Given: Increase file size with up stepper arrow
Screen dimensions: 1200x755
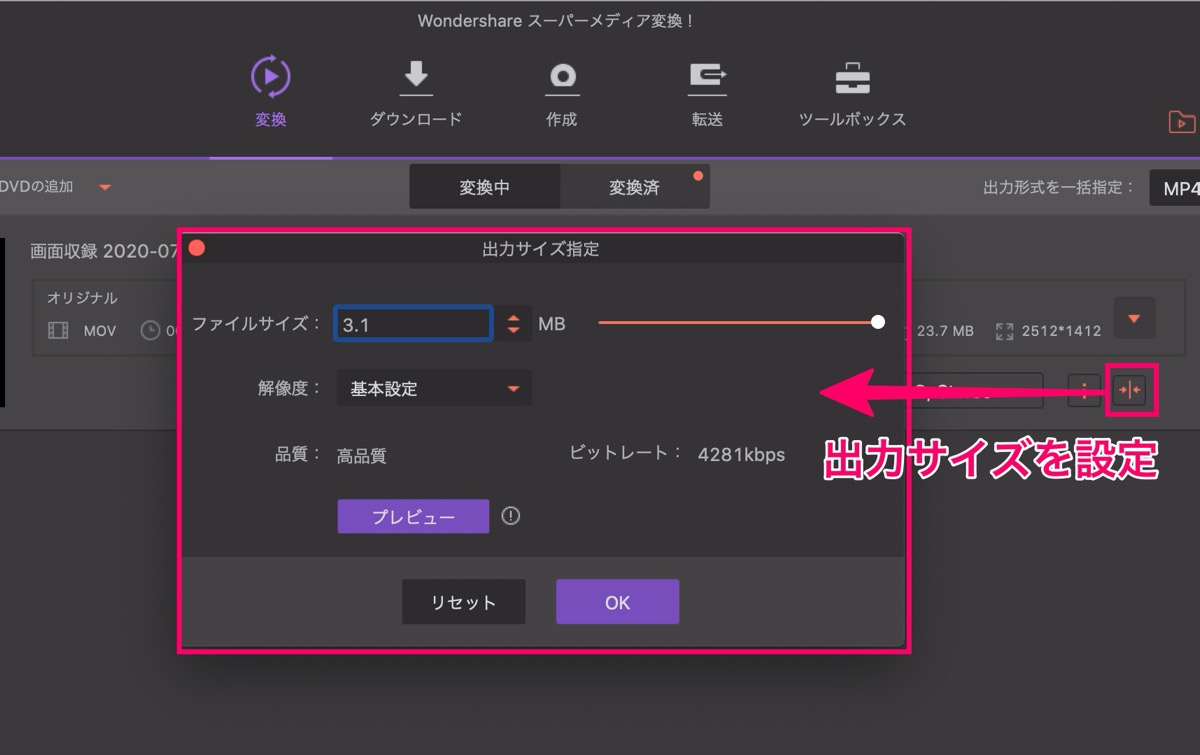Looking at the screenshot, I should (x=514, y=318).
